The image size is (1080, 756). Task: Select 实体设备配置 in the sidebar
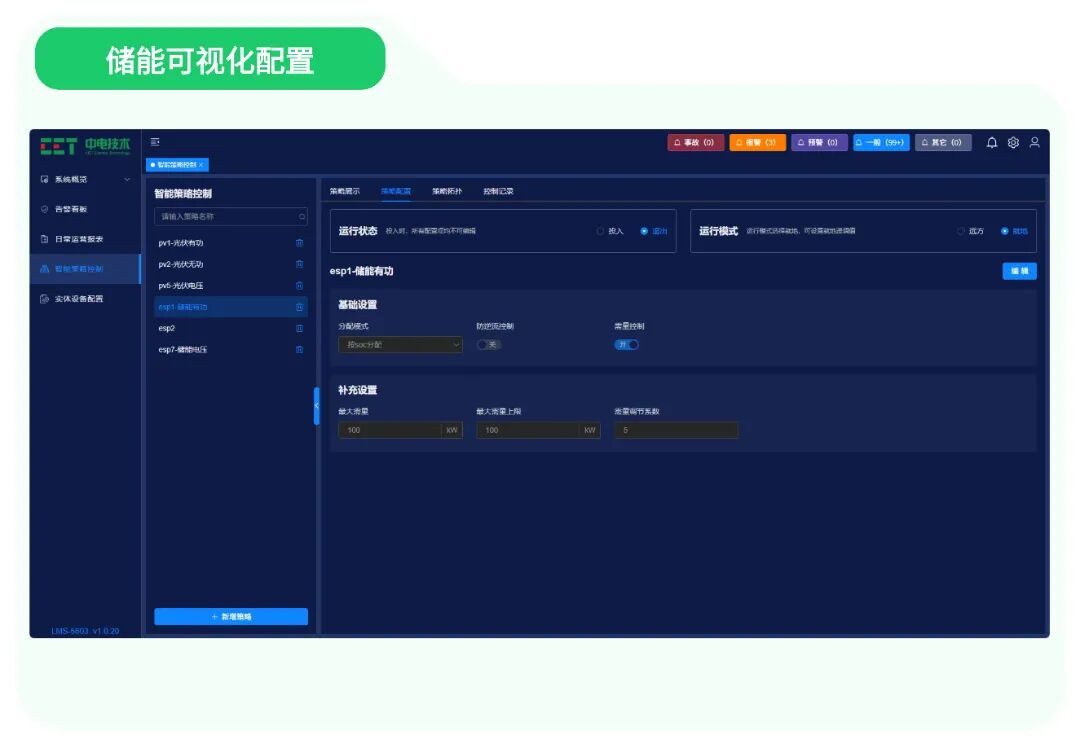(x=79, y=299)
